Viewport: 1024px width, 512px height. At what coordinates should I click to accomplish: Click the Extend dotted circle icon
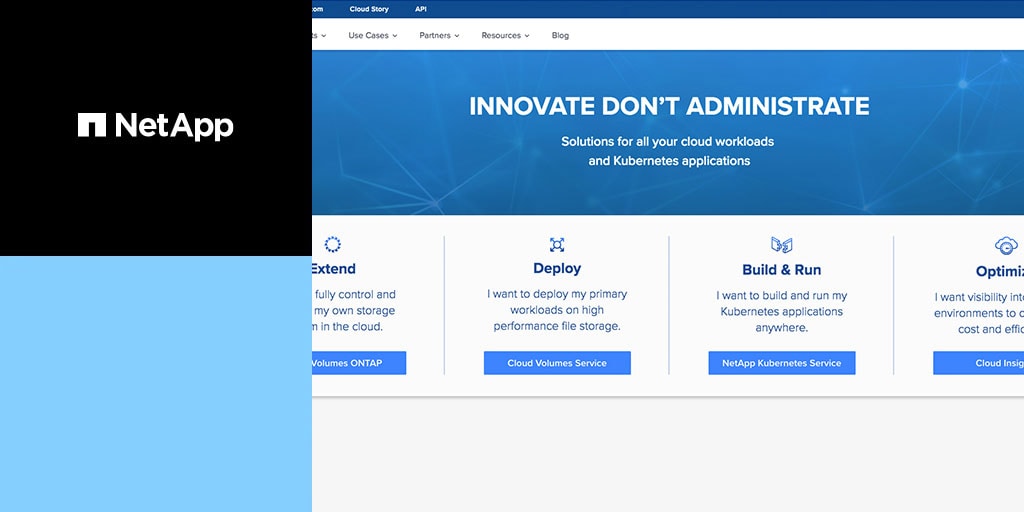(332, 245)
